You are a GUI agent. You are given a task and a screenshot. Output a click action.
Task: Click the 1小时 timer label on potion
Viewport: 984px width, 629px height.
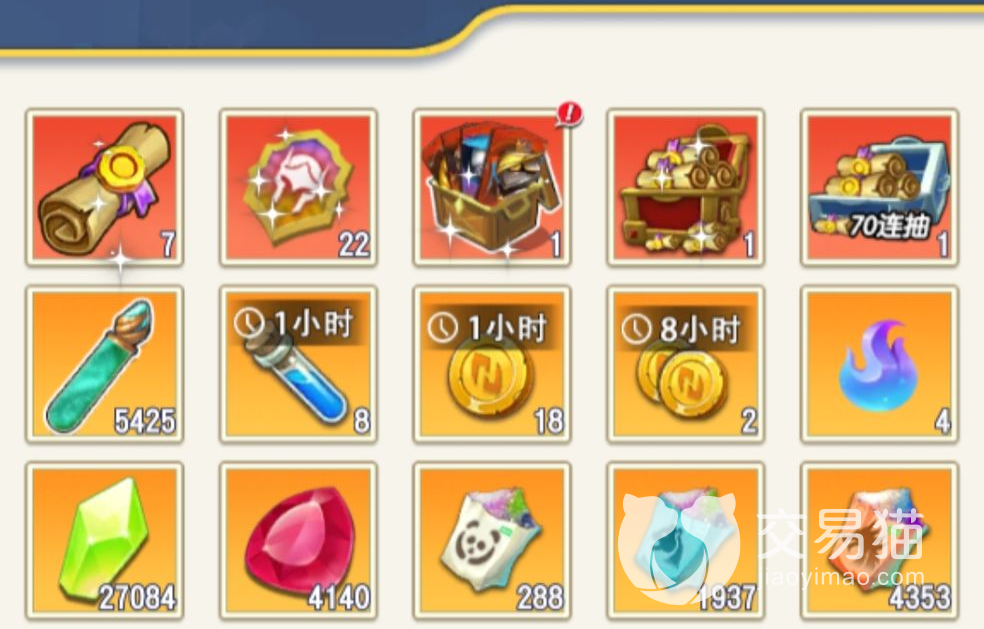pos(294,324)
